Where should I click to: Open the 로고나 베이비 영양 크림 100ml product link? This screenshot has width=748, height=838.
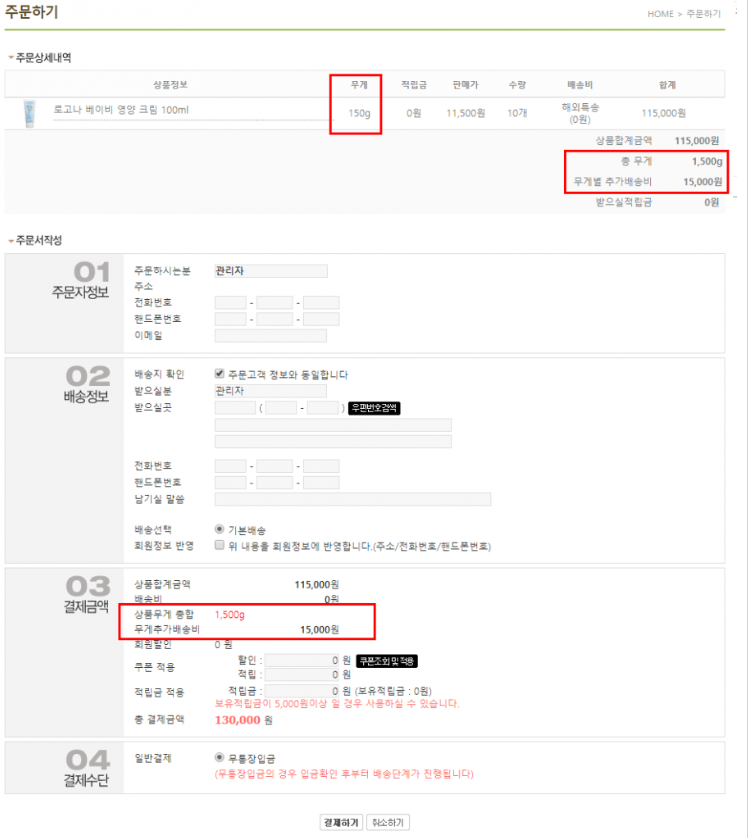(x=121, y=110)
